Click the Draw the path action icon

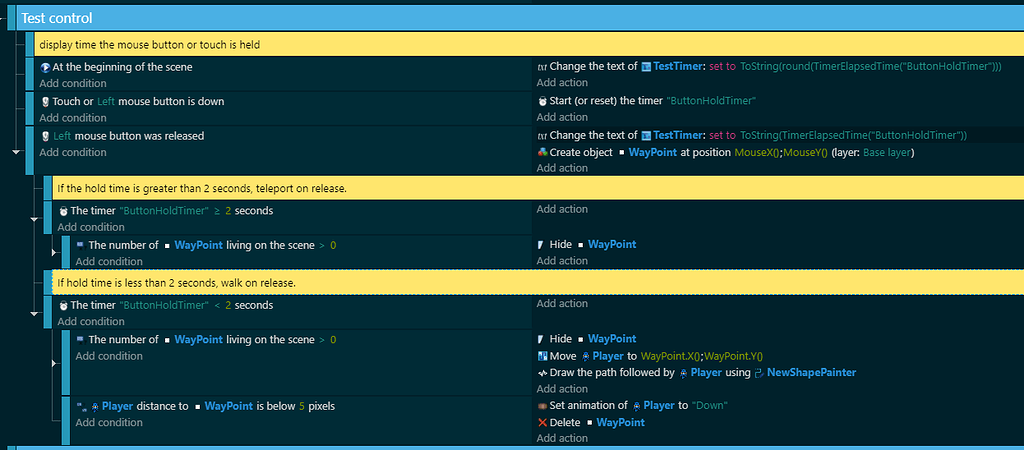(542, 373)
